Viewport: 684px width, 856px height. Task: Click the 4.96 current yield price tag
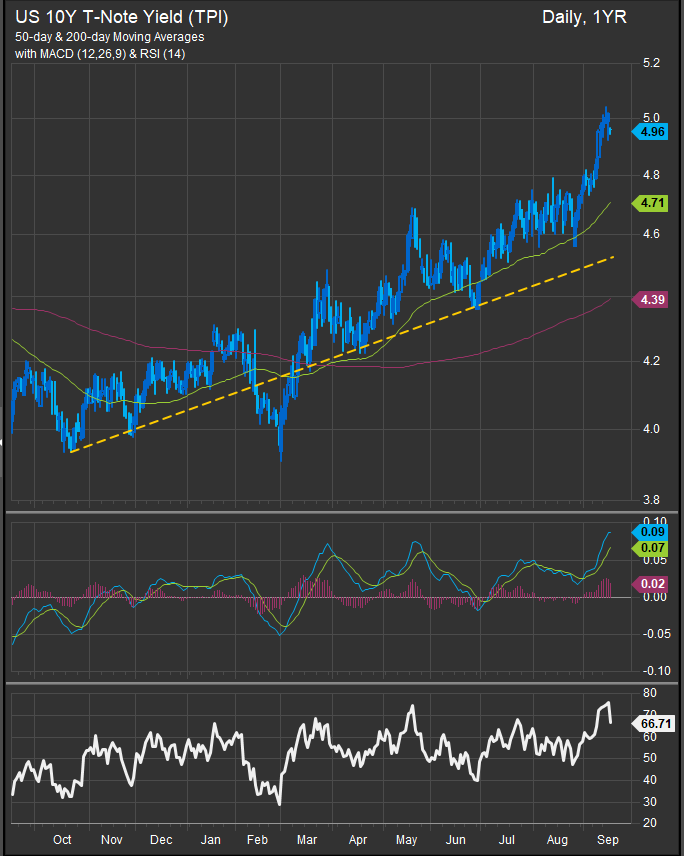coord(650,132)
